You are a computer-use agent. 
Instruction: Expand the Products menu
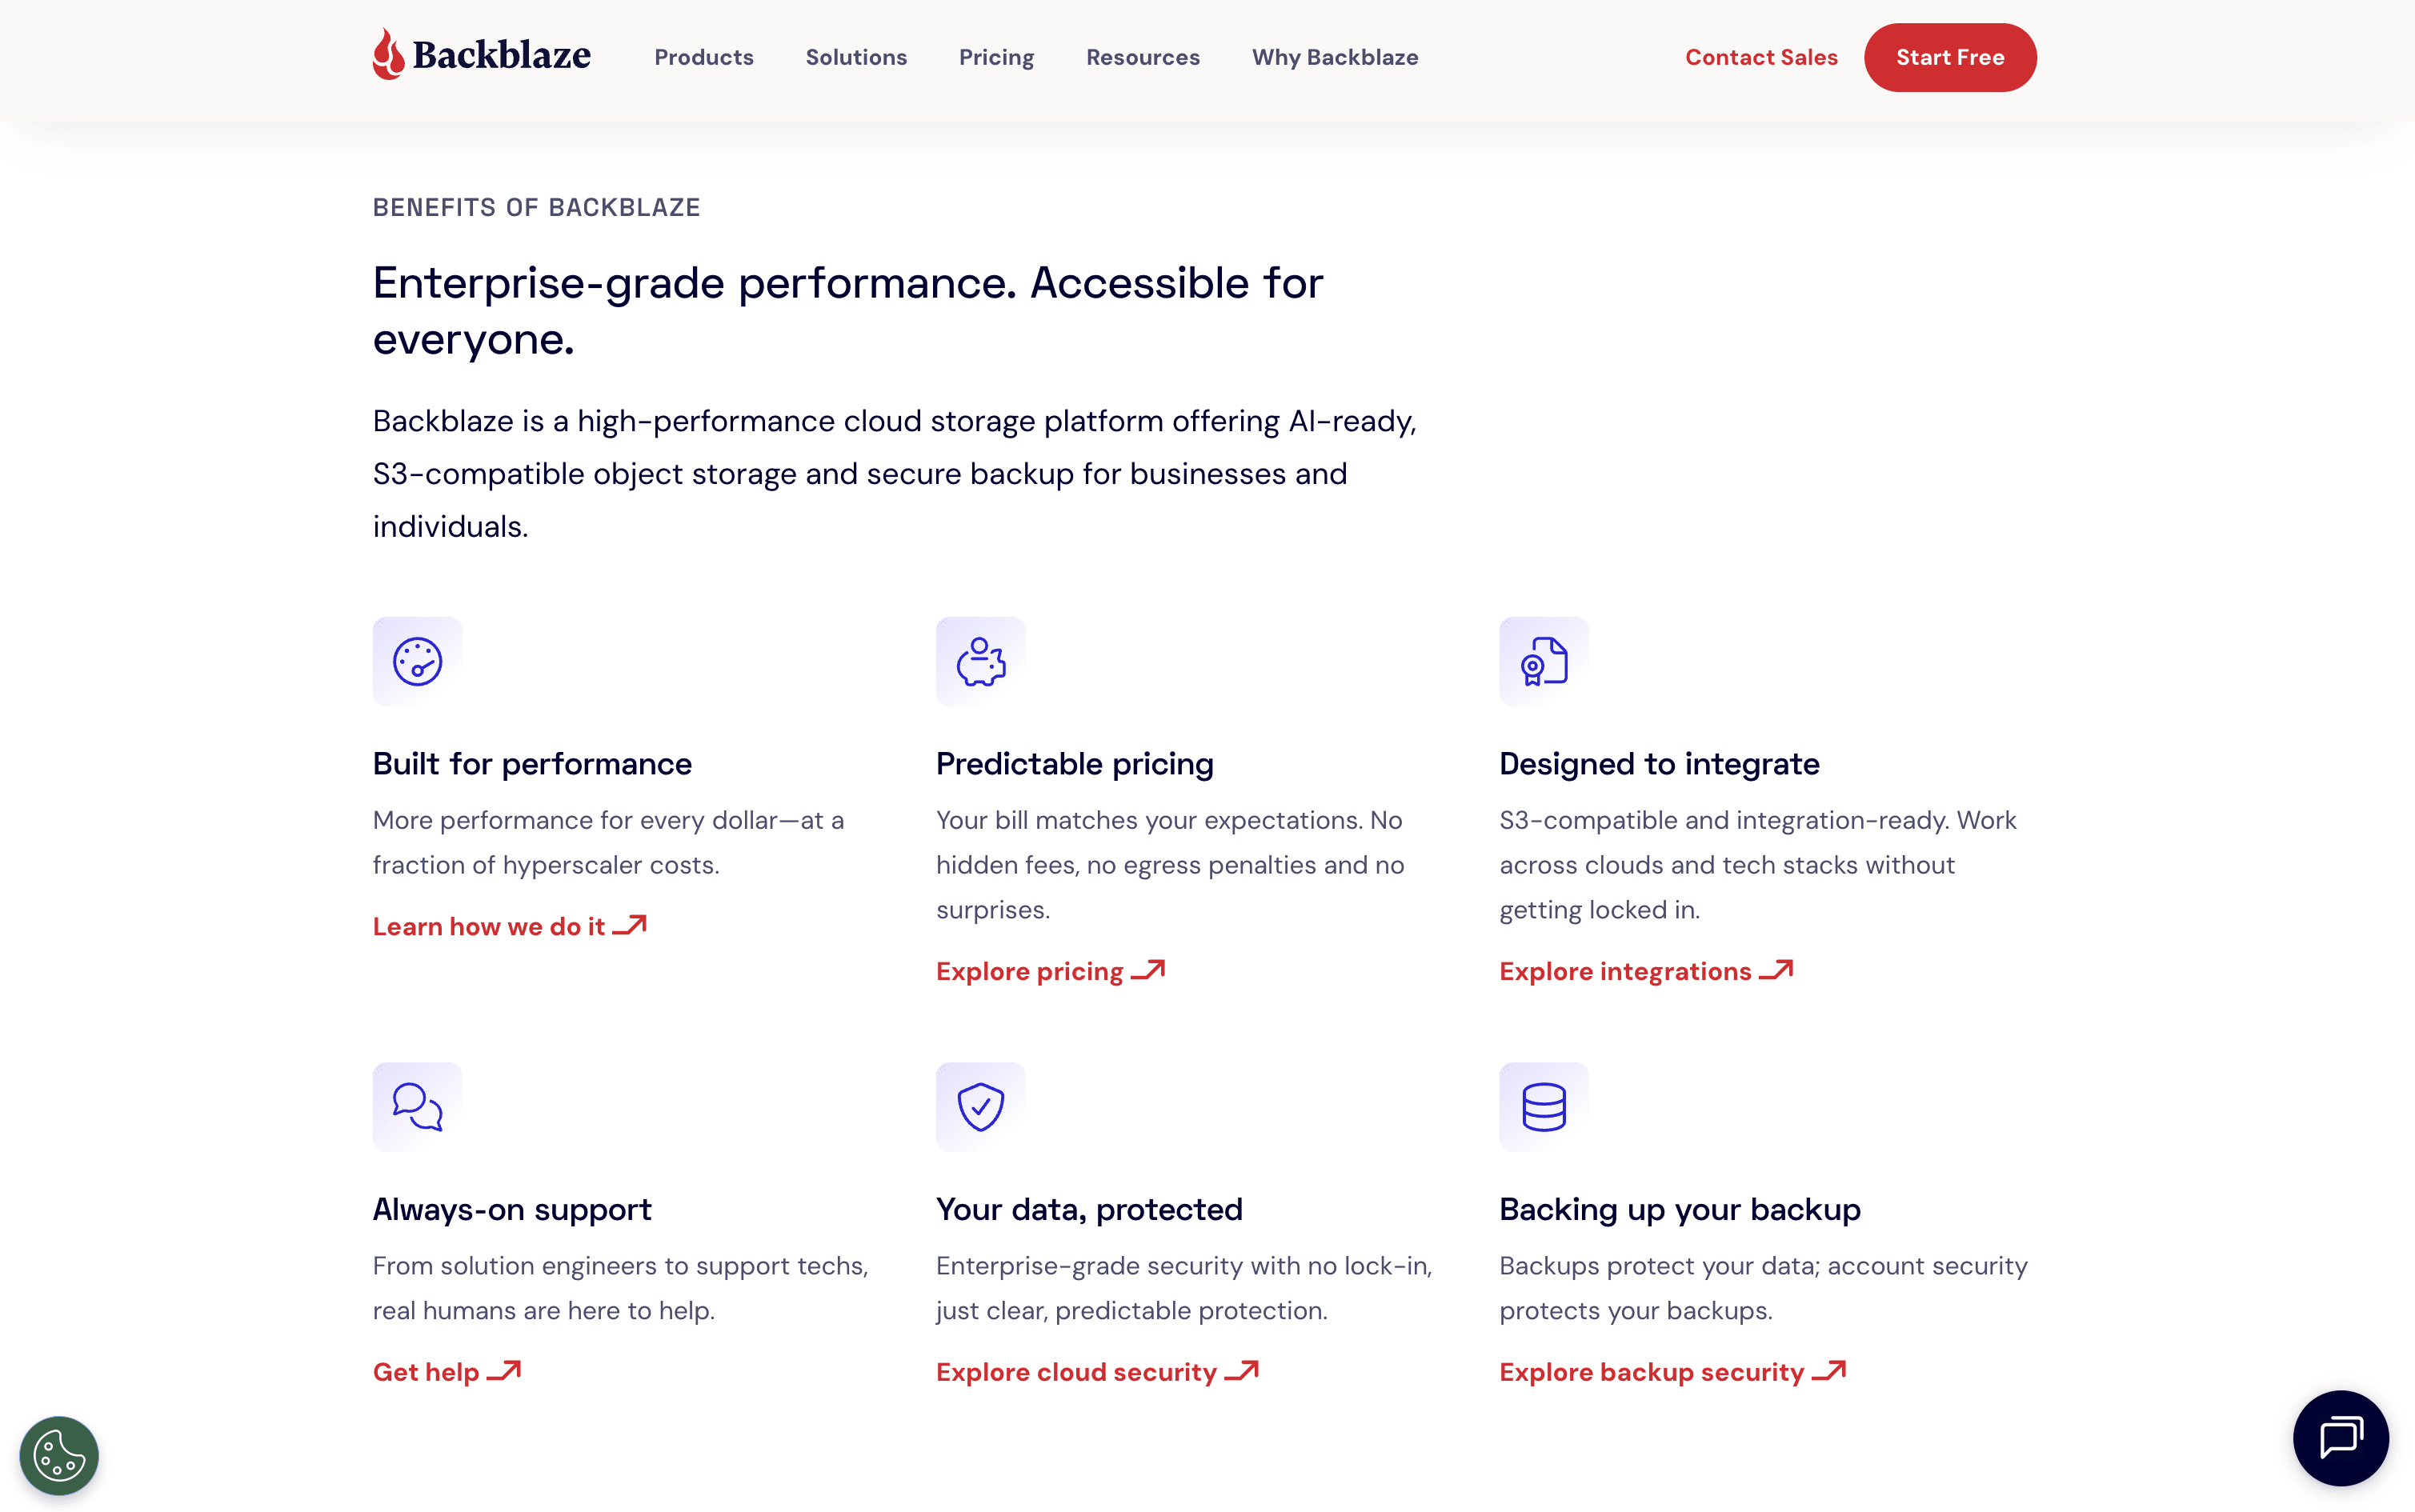pyautogui.click(x=704, y=57)
